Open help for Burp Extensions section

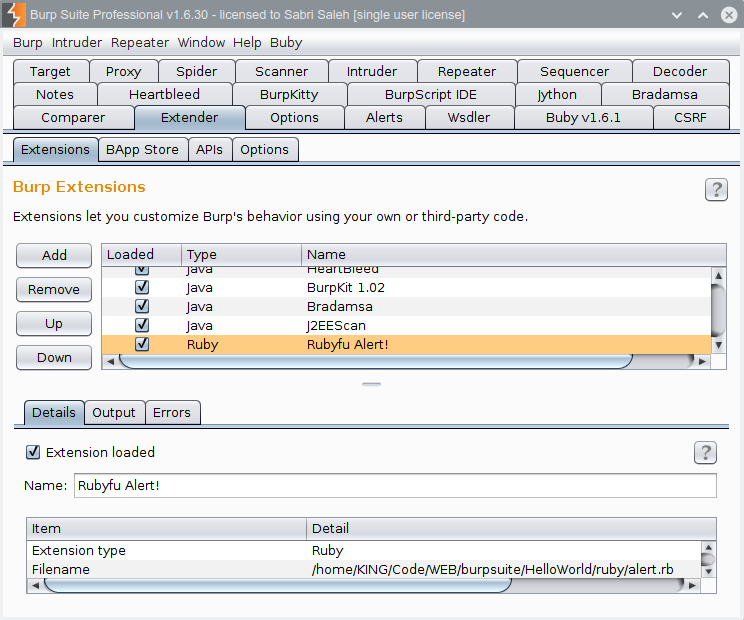point(716,190)
